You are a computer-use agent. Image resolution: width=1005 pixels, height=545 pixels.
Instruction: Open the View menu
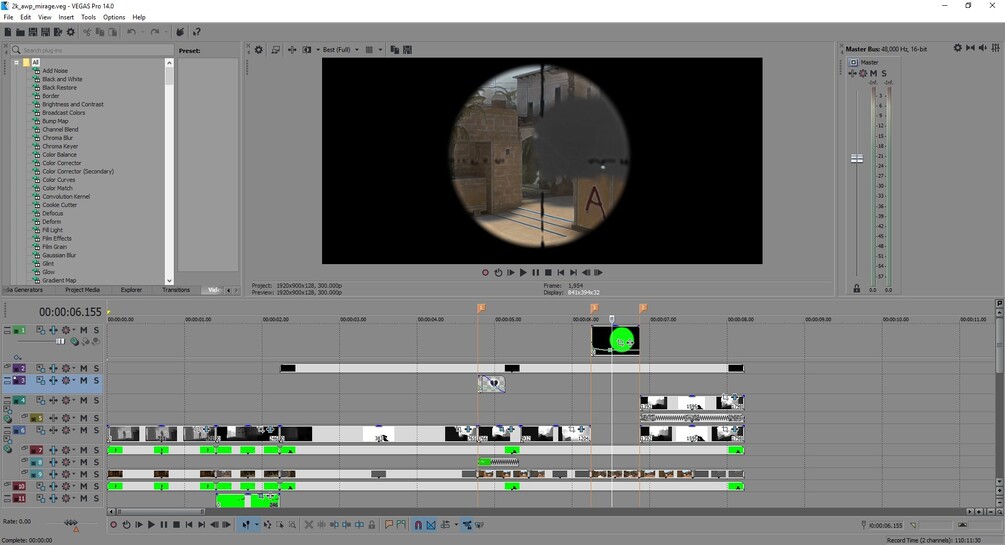coord(44,17)
